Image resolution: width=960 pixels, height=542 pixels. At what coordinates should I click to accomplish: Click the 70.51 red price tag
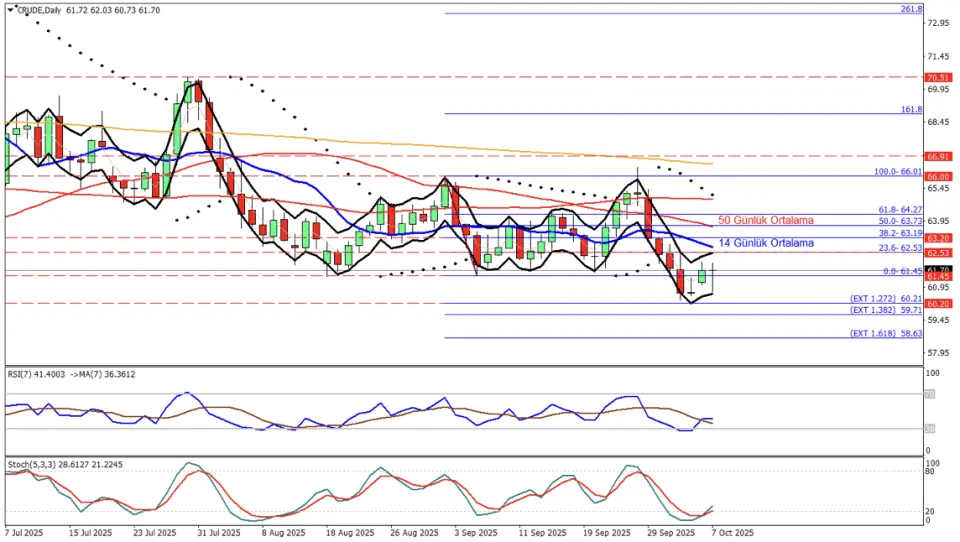(937, 77)
